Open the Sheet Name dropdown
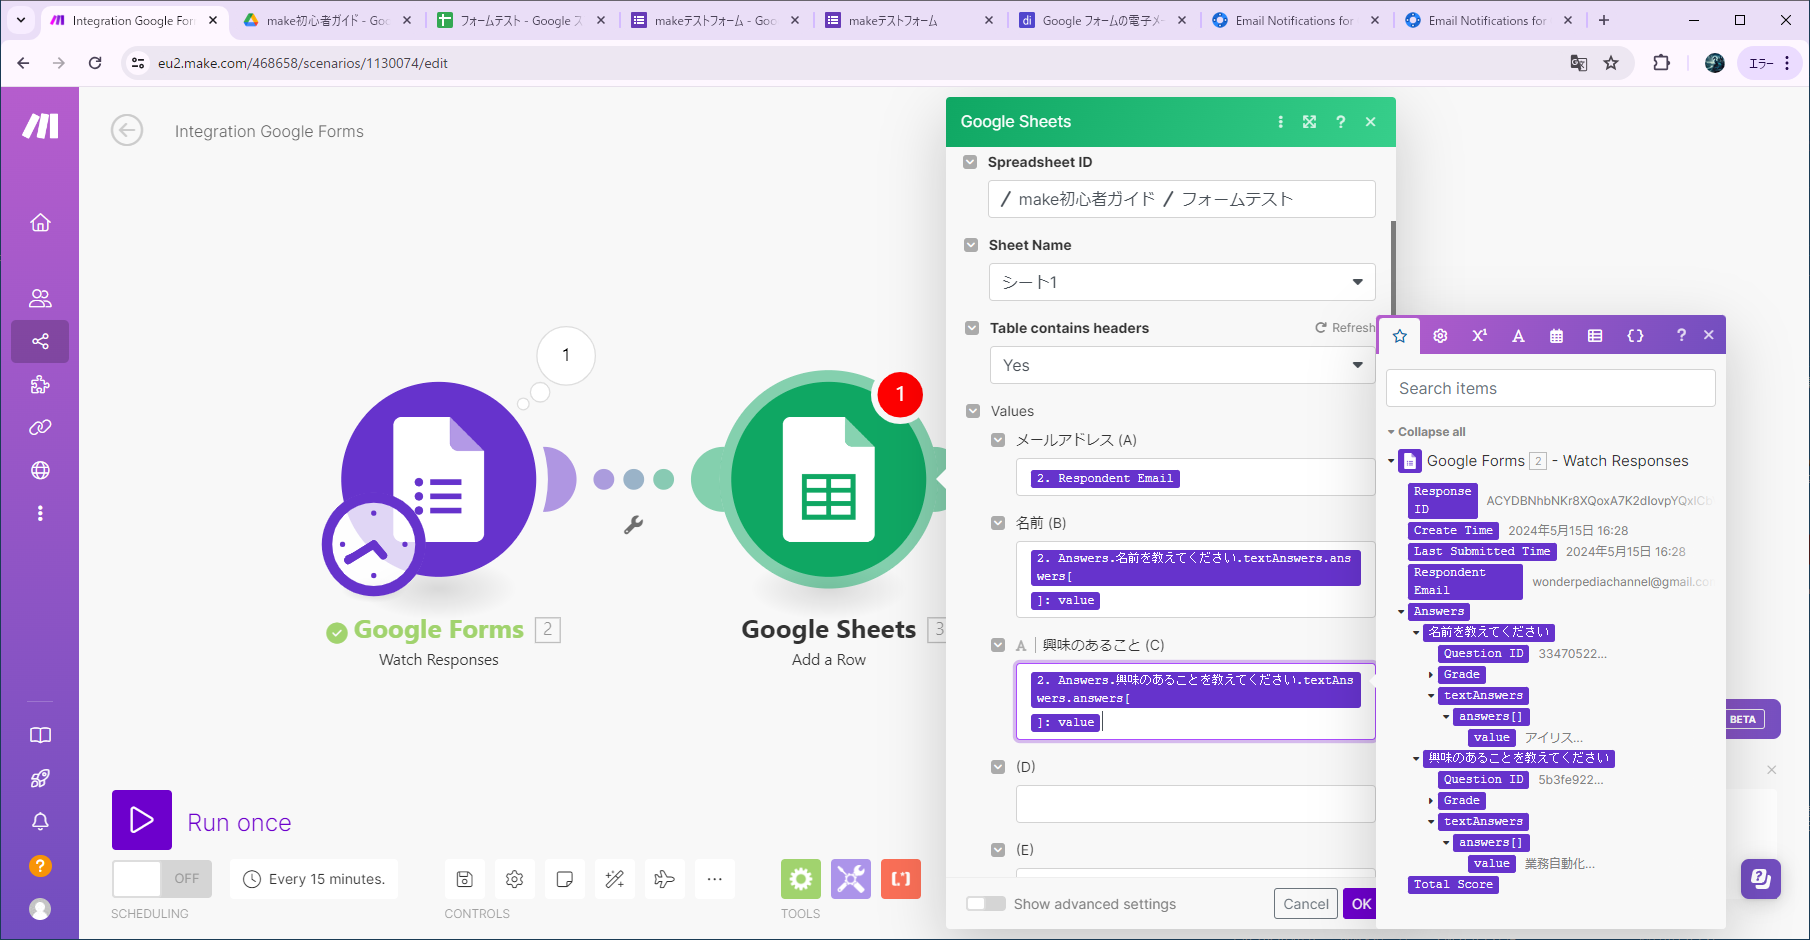1810x940 pixels. (x=1181, y=282)
